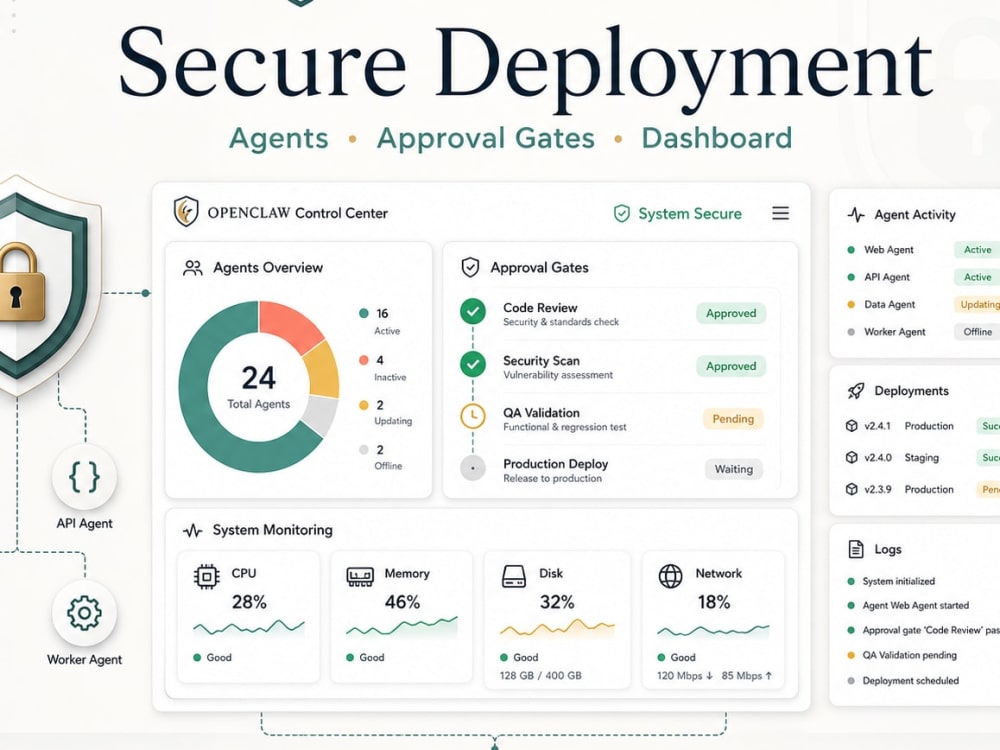
Task: Click the Approval Gates shield icon
Action: 470,267
